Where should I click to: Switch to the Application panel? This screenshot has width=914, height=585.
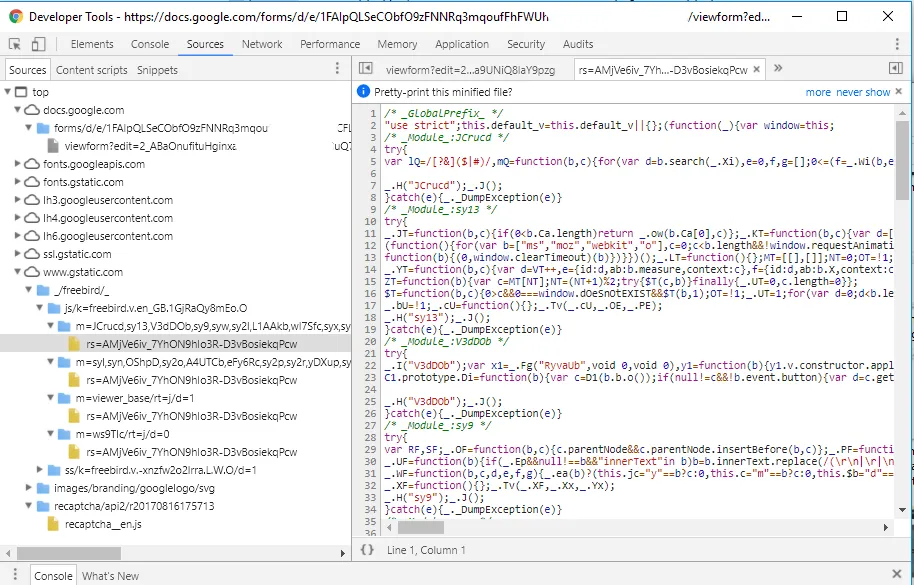coord(462,44)
